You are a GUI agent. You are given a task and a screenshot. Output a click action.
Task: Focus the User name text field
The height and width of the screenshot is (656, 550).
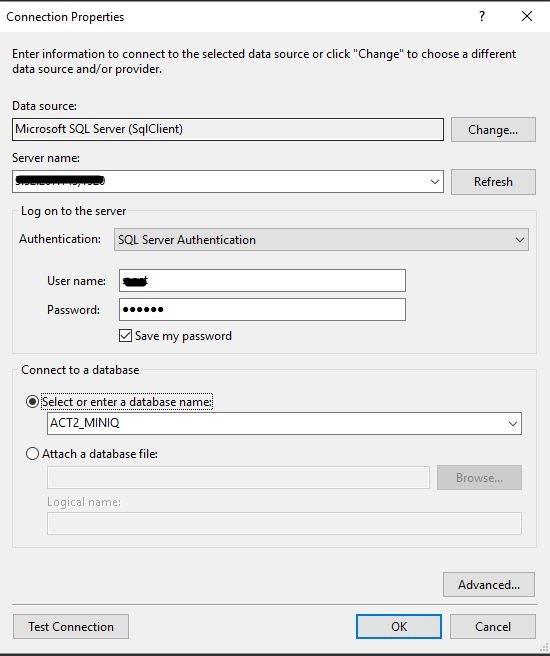click(x=262, y=280)
